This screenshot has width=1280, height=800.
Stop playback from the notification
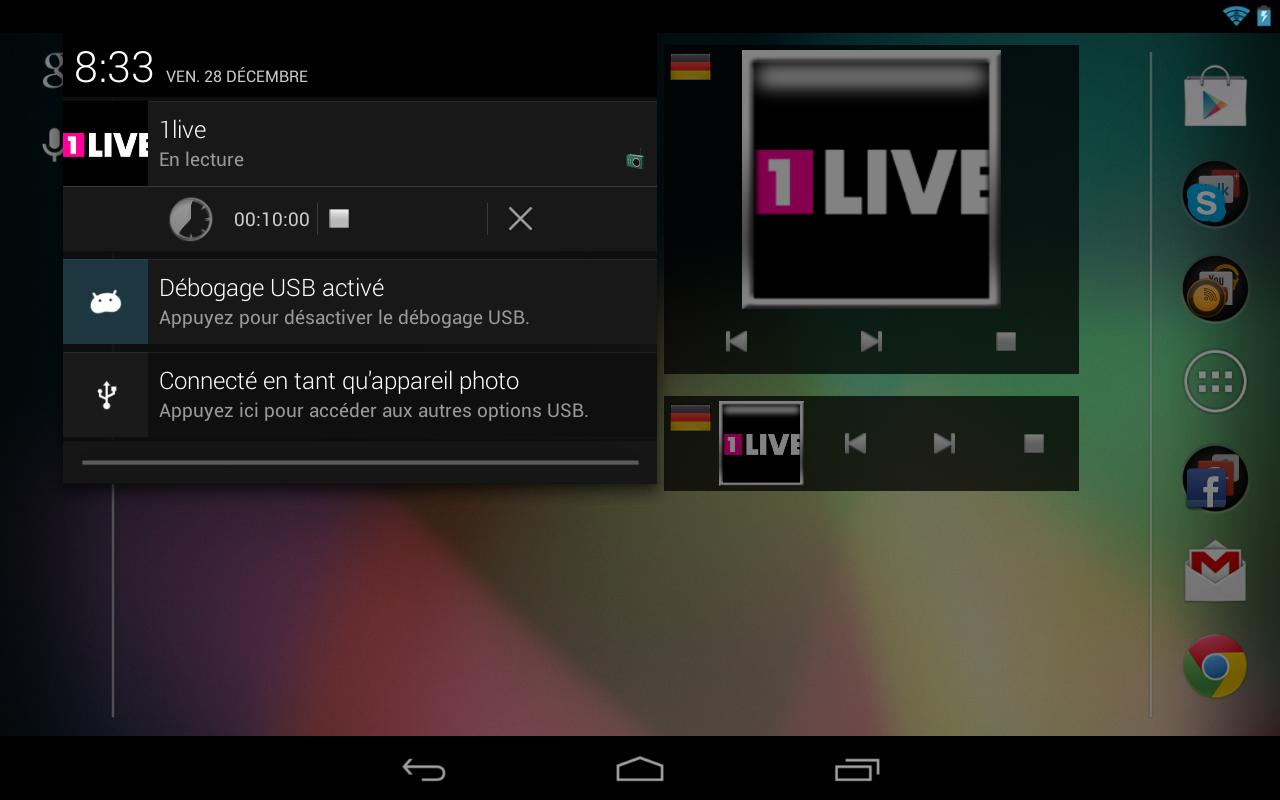(x=339, y=218)
